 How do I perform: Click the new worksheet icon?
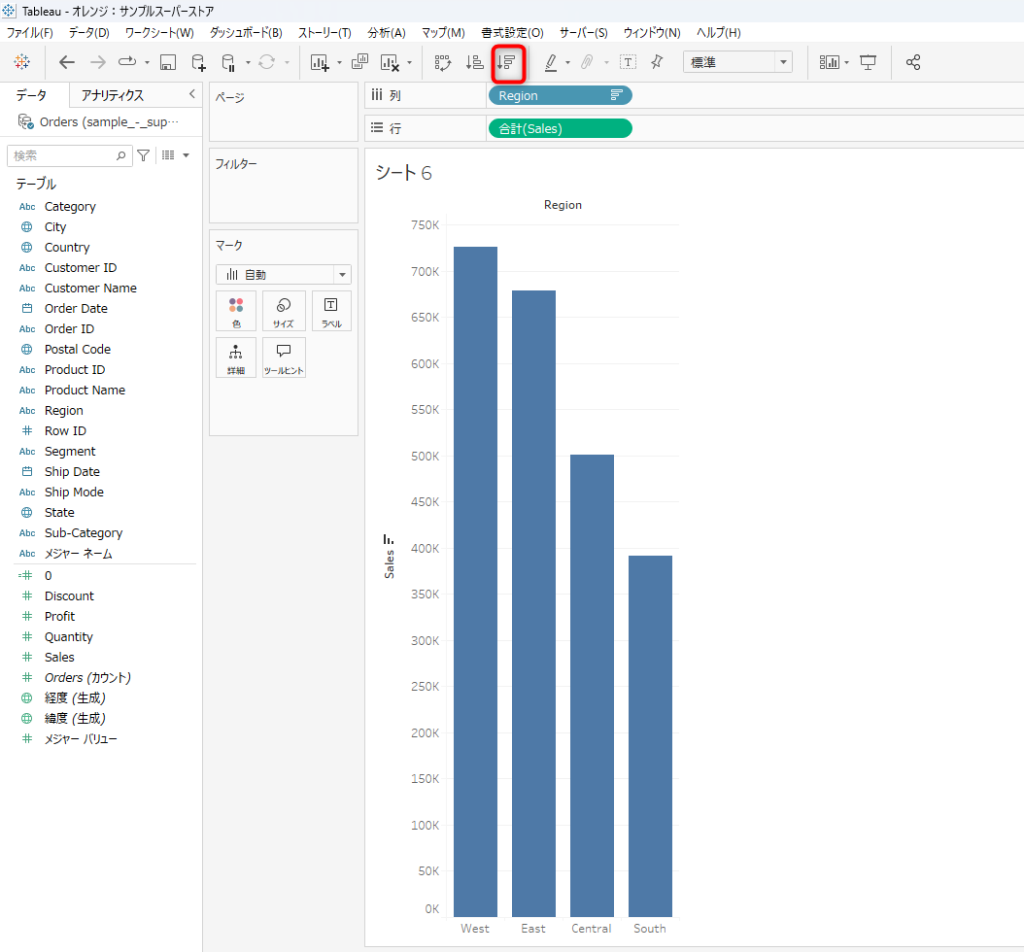pos(320,62)
